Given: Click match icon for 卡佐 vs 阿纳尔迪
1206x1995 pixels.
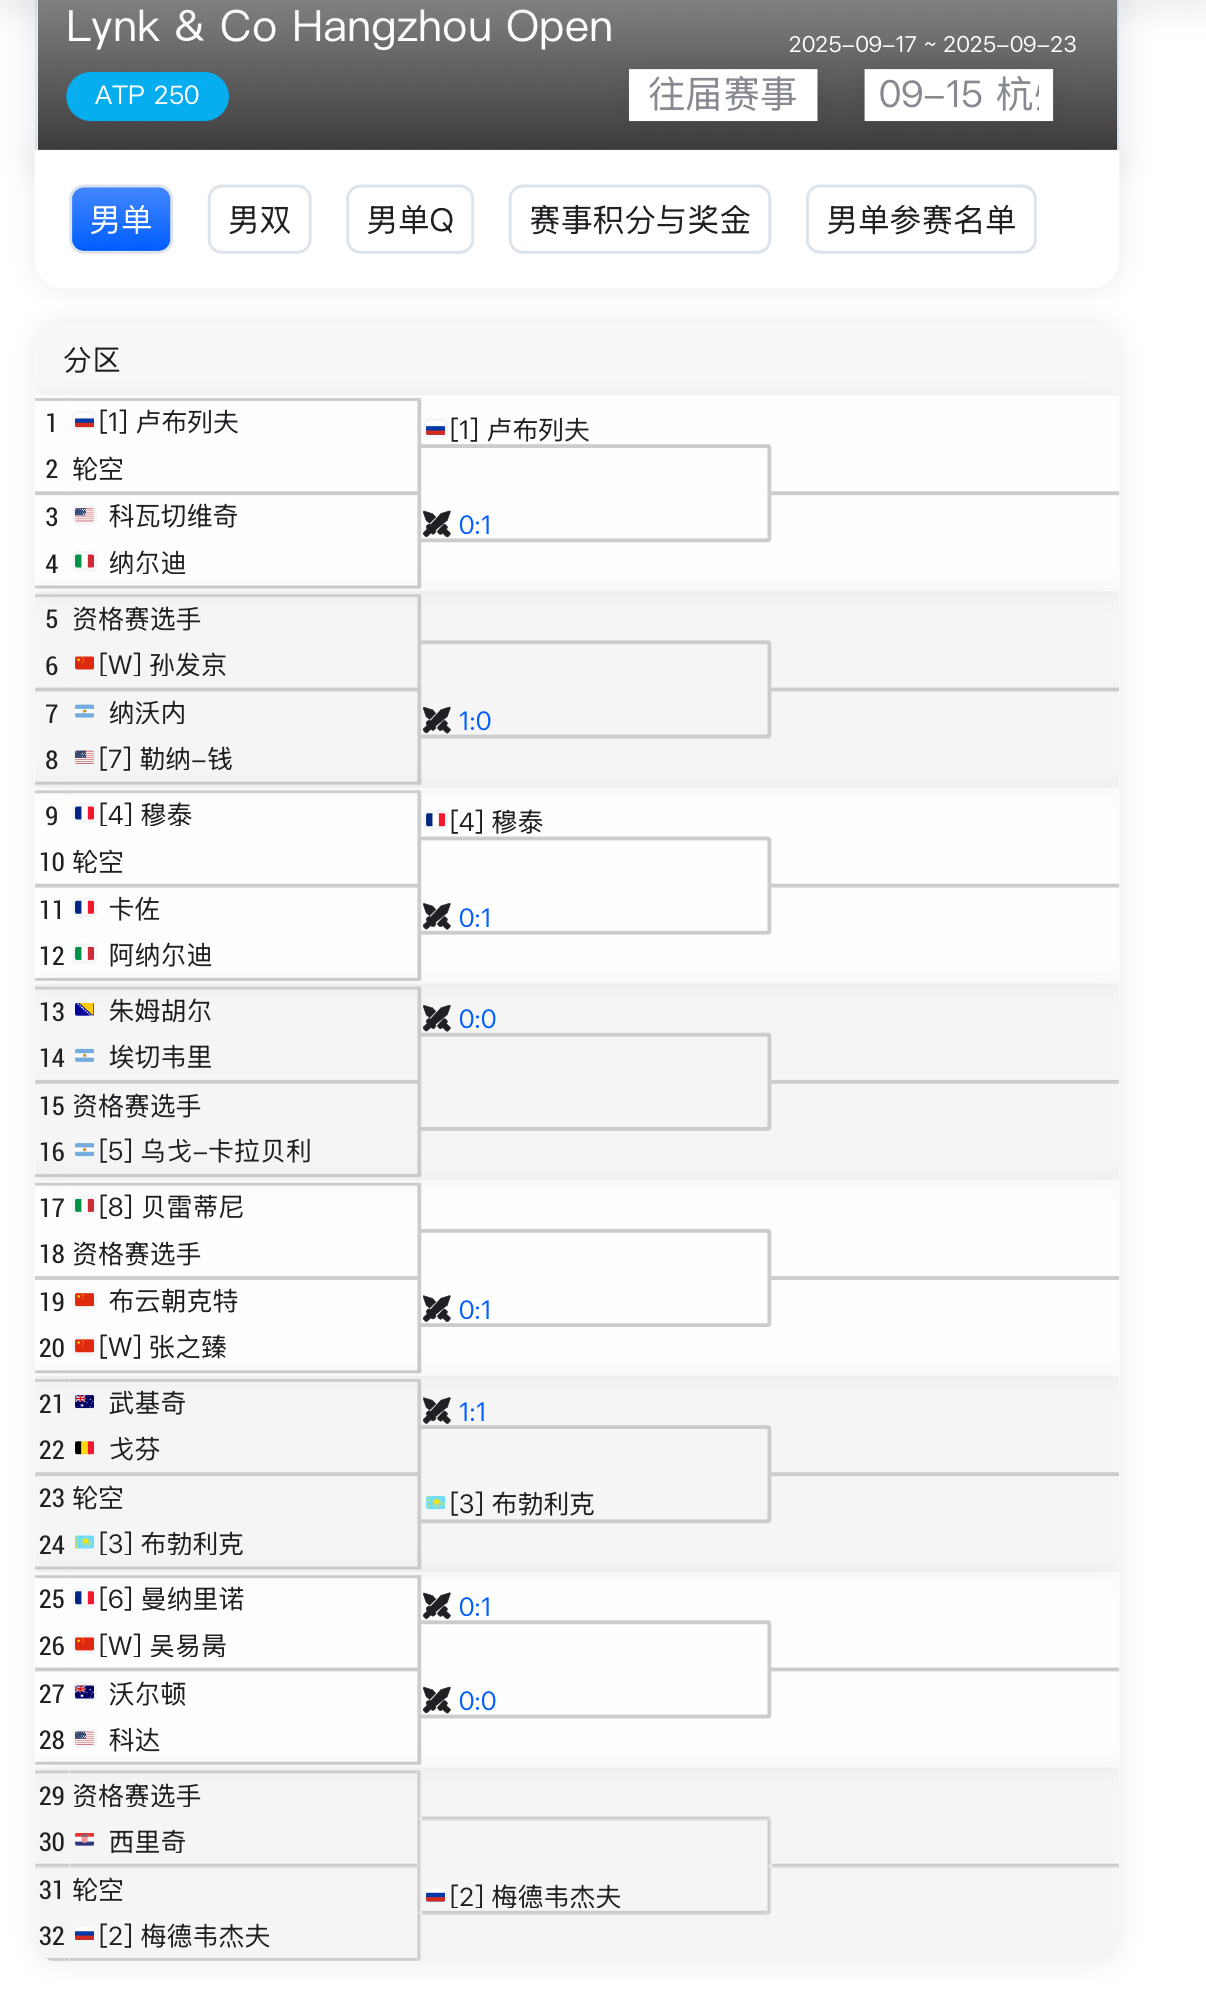Looking at the screenshot, I should click(x=437, y=917).
